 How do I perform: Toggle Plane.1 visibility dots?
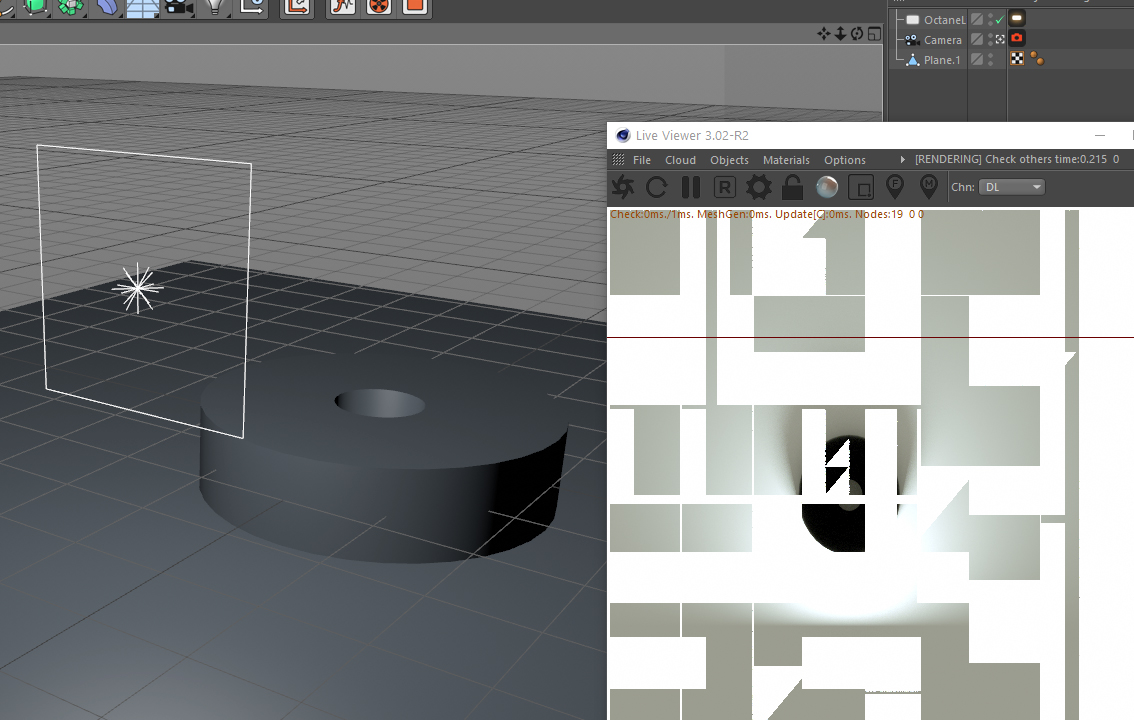990,59
